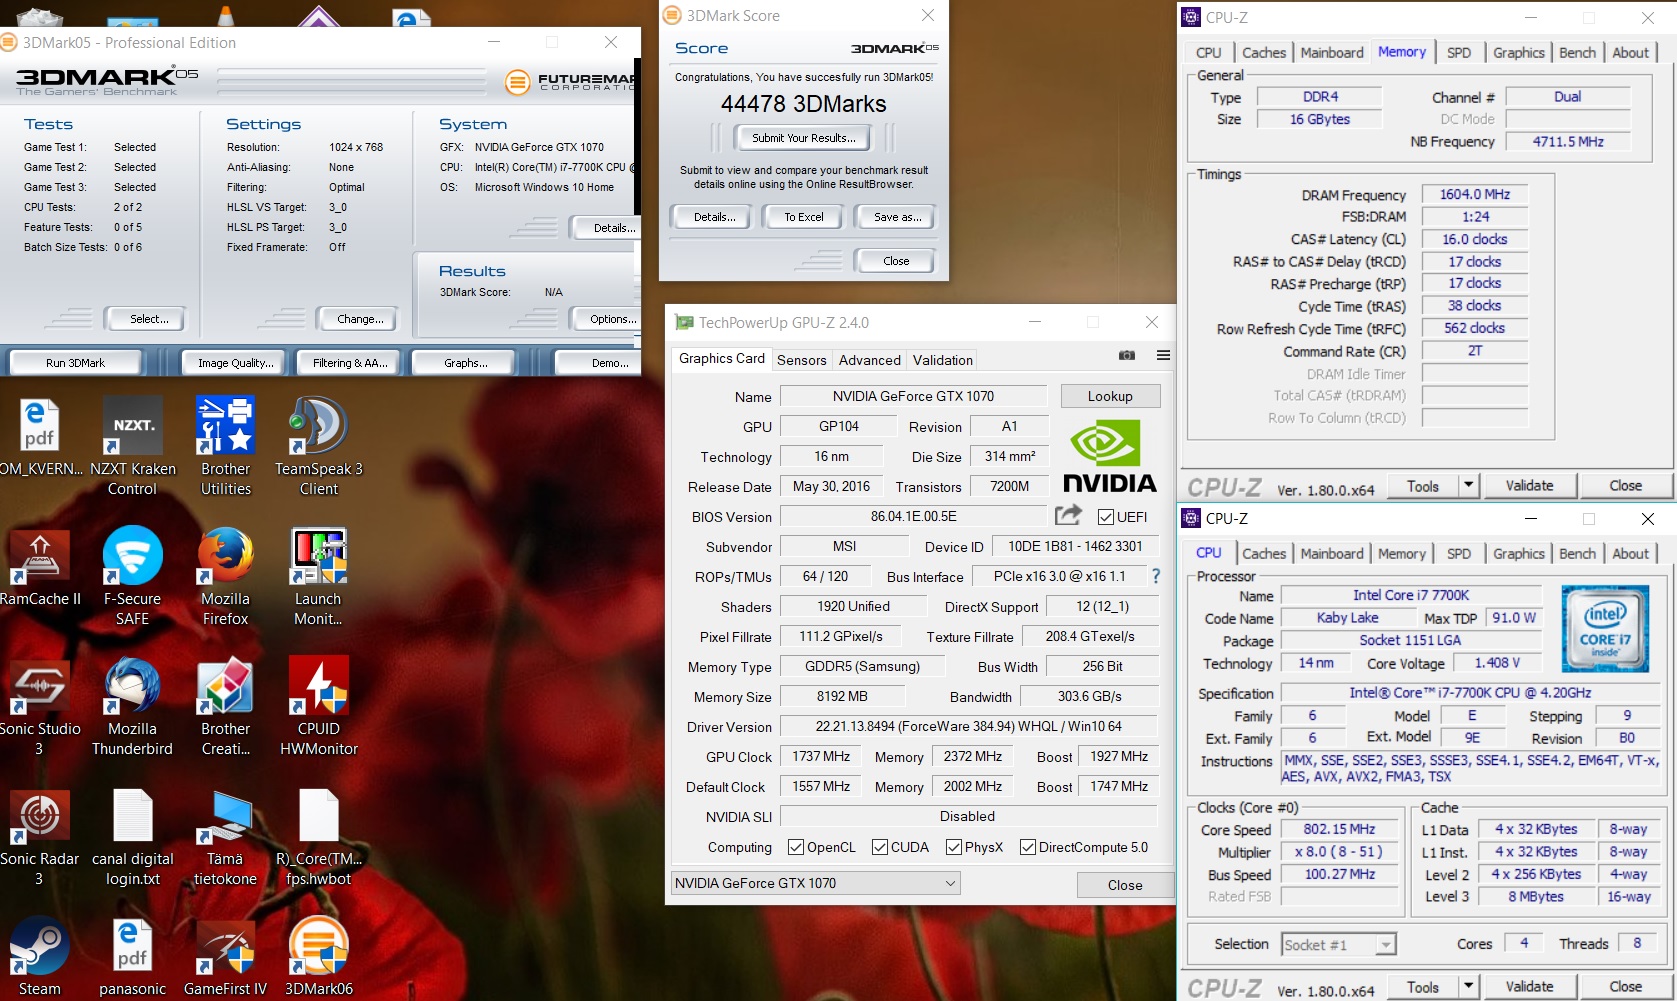This screenshot has height=1001, width=1677.
Task: Open Filtering & AA settings
Action: click(x=350, y=363)
